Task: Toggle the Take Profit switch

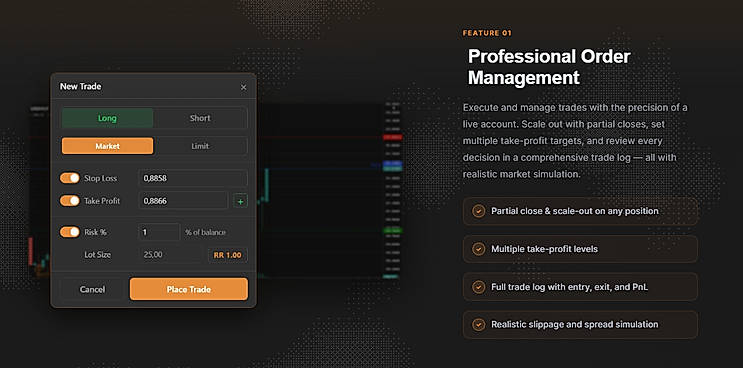Action: tap(70, 201)
